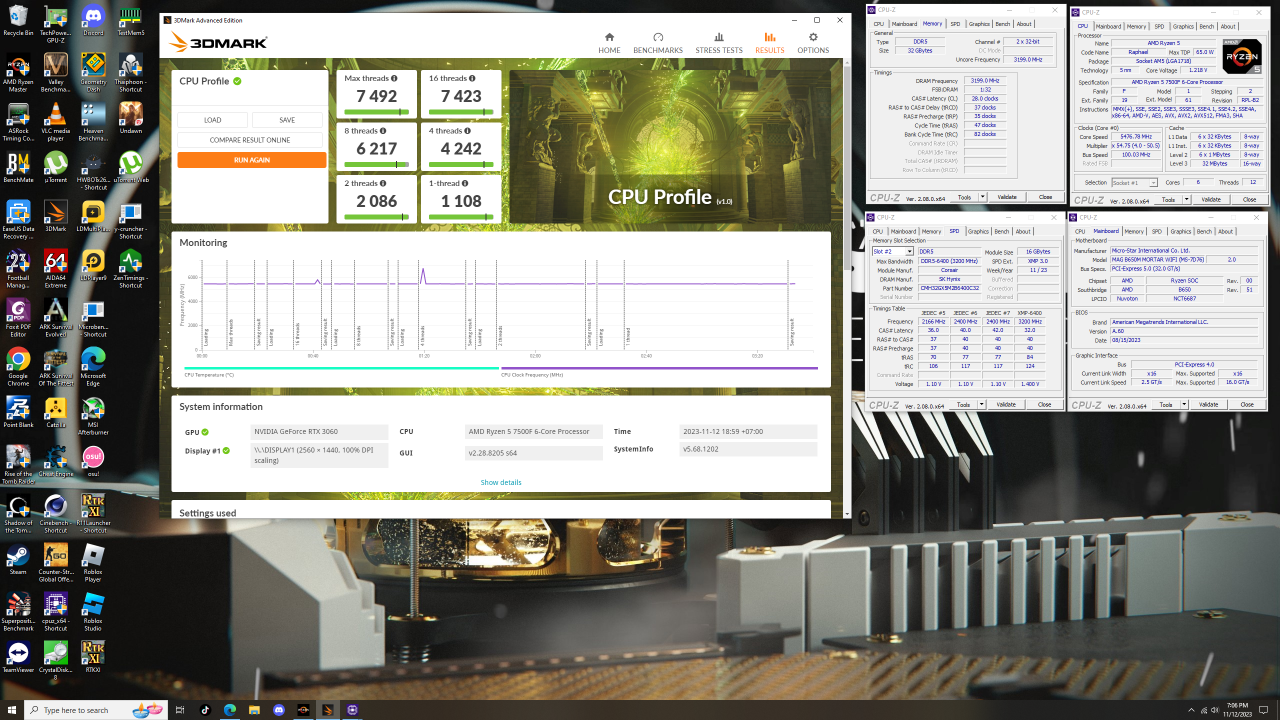The image size is (1280, 720).
Task: Open the OPTIONS gear in 3DMark
Action: coord(813,43)
